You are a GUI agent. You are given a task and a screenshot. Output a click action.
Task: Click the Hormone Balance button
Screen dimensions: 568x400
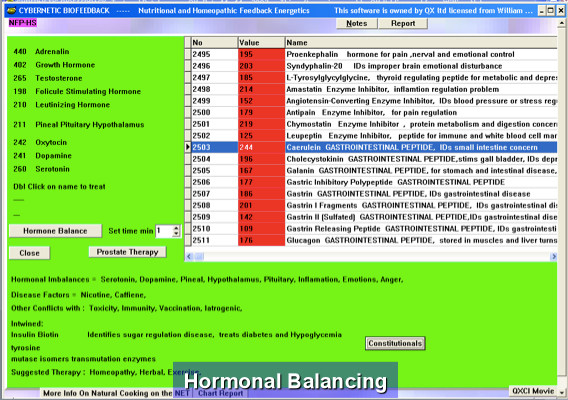(x=55, y=231)
